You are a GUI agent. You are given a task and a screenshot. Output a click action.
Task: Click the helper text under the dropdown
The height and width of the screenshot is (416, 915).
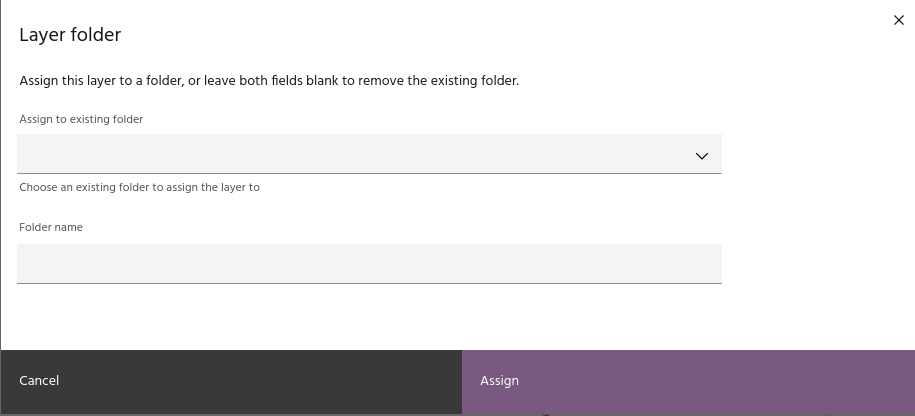[x=139, y=188]
